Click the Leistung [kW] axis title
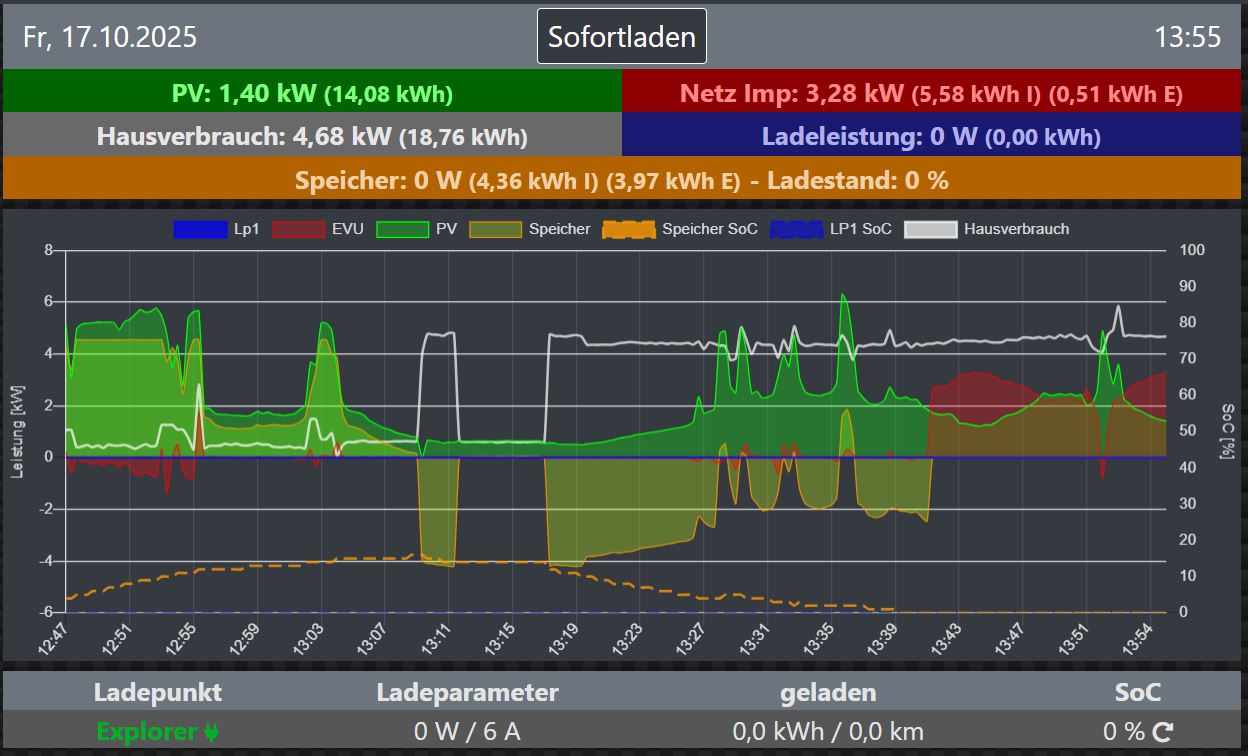 (17, 432)
